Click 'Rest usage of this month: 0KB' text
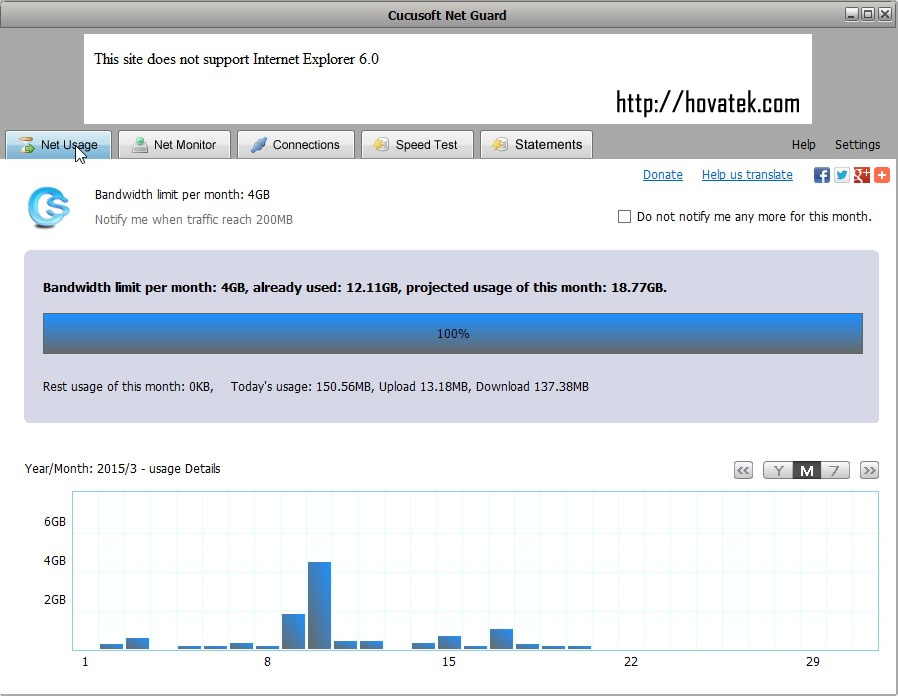Screen dimensions: 898x696 click(x=128, y=387)
